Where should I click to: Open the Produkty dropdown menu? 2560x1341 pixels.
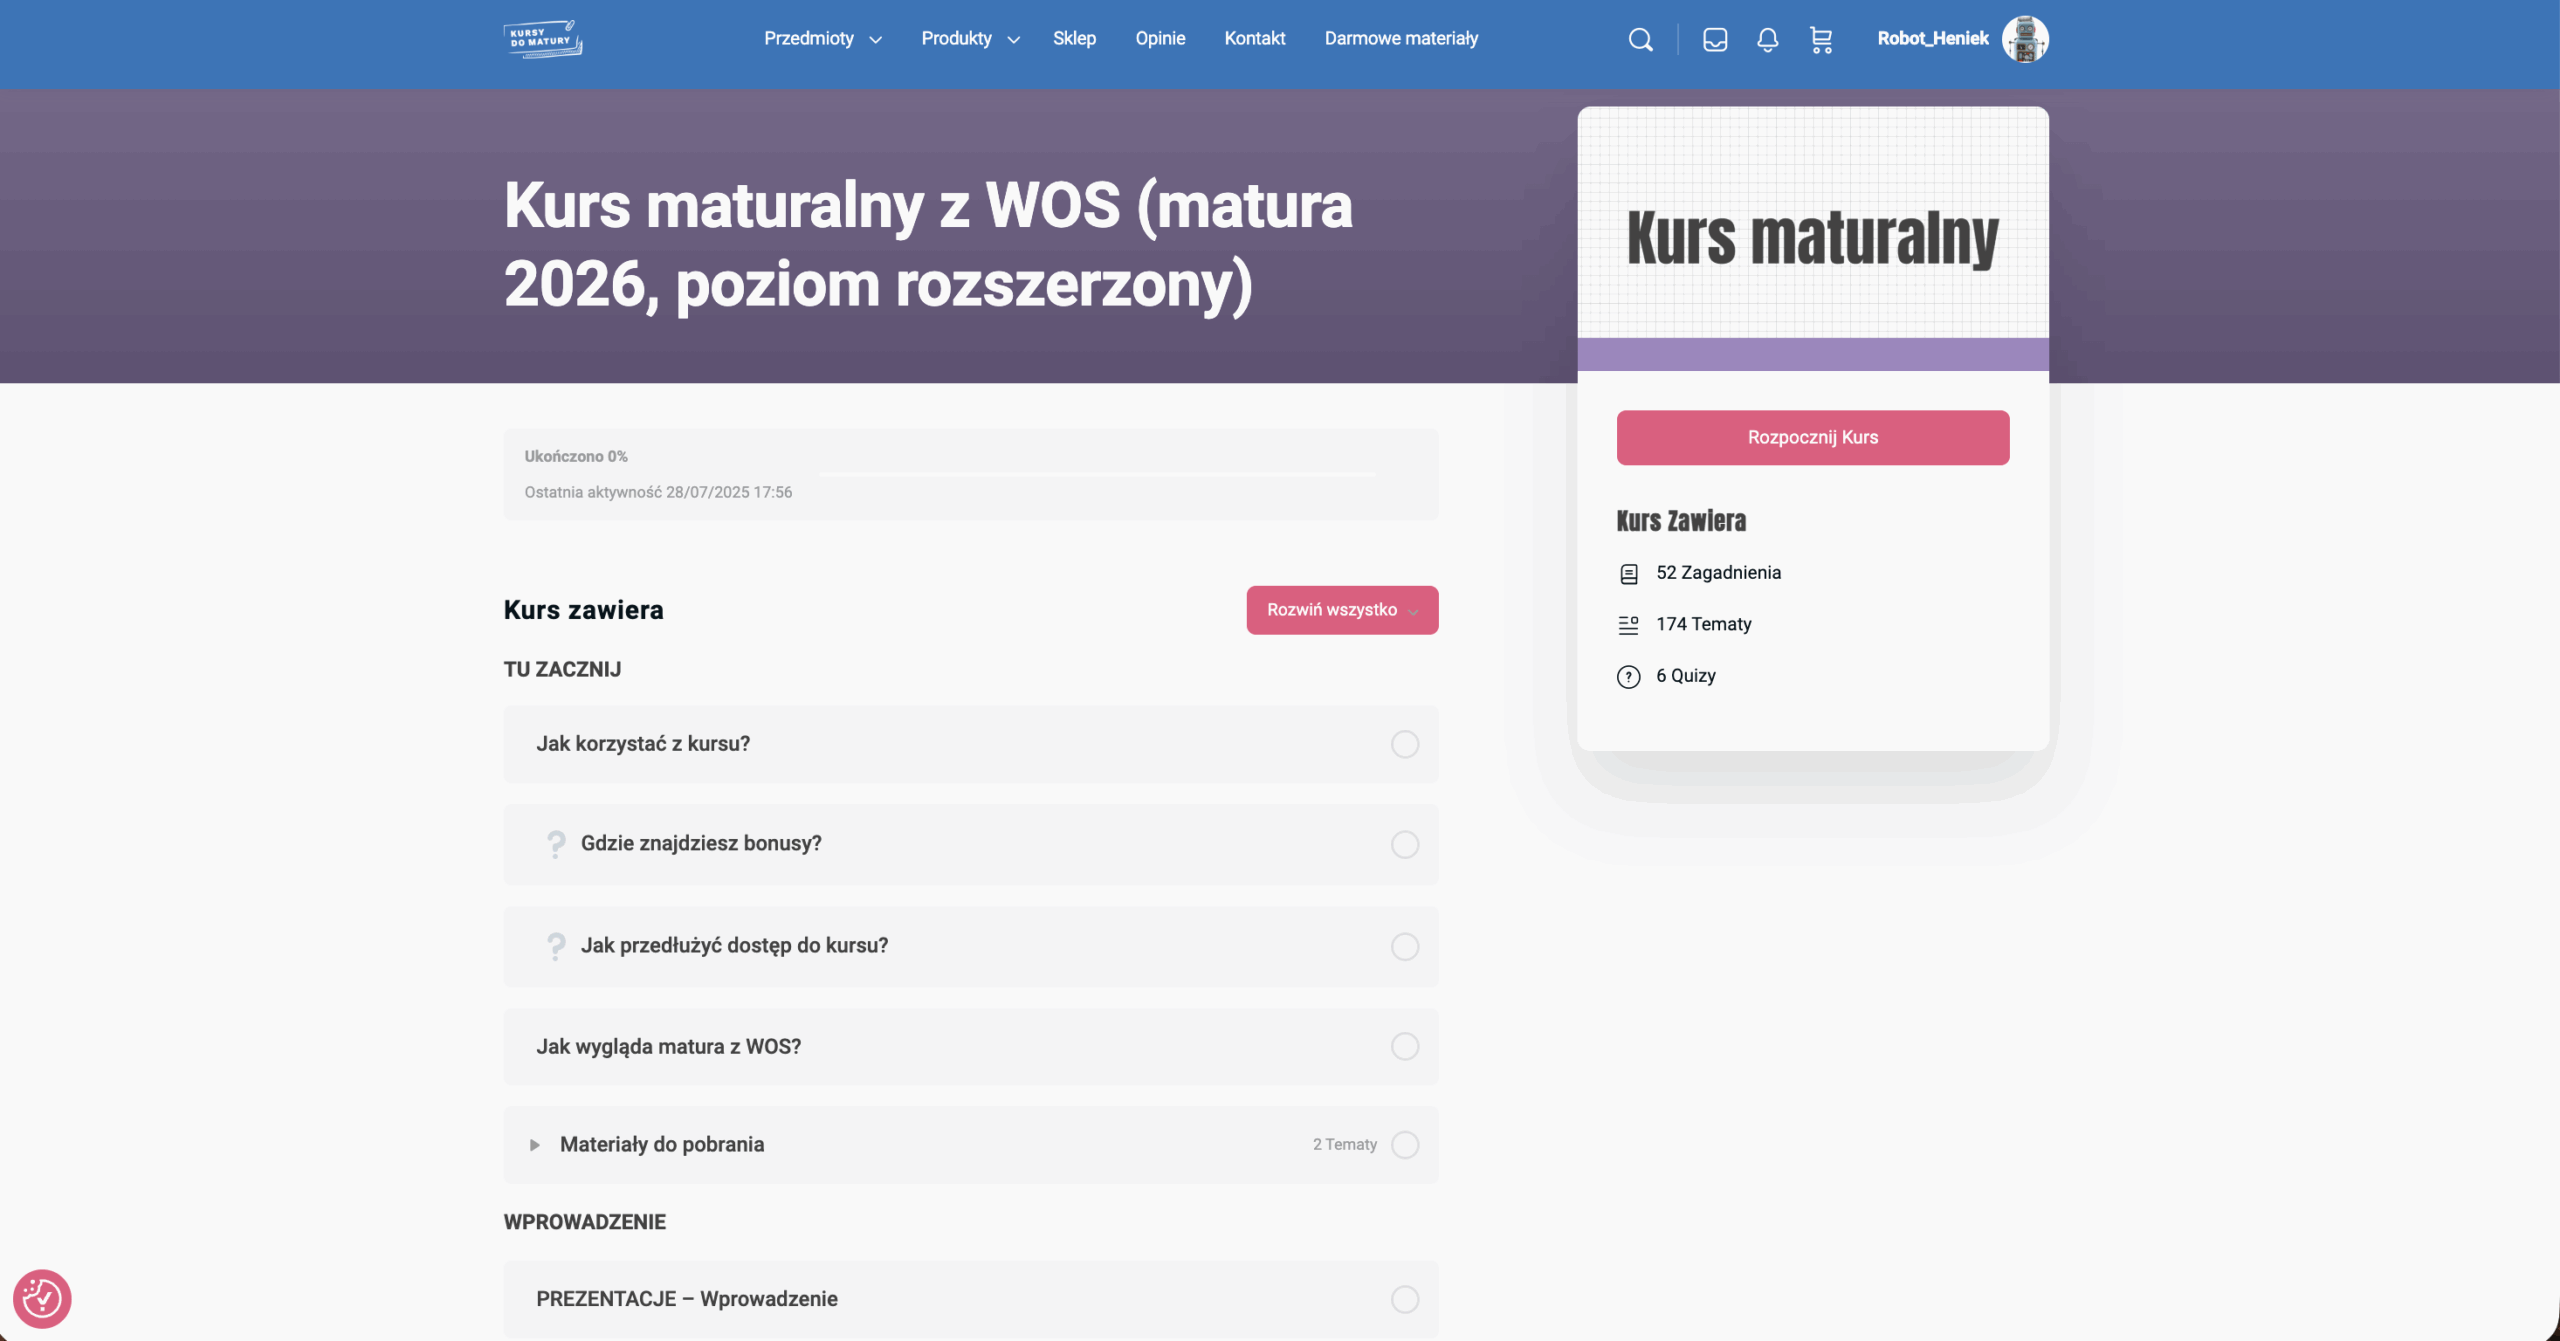969,39
